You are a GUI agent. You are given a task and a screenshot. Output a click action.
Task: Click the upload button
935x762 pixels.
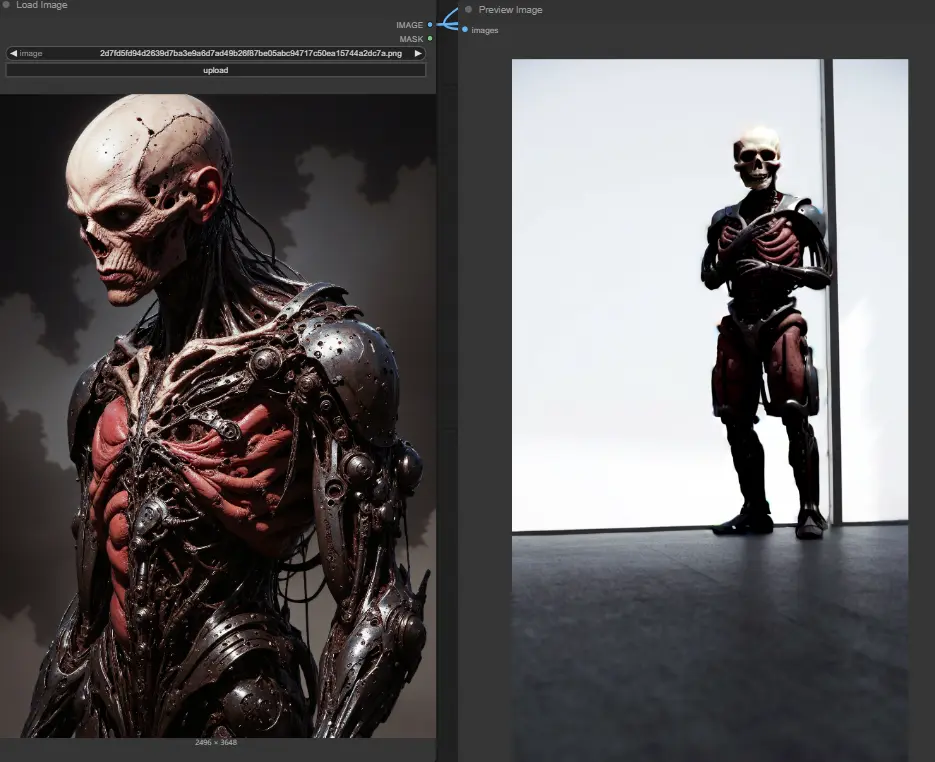[215, 70]
